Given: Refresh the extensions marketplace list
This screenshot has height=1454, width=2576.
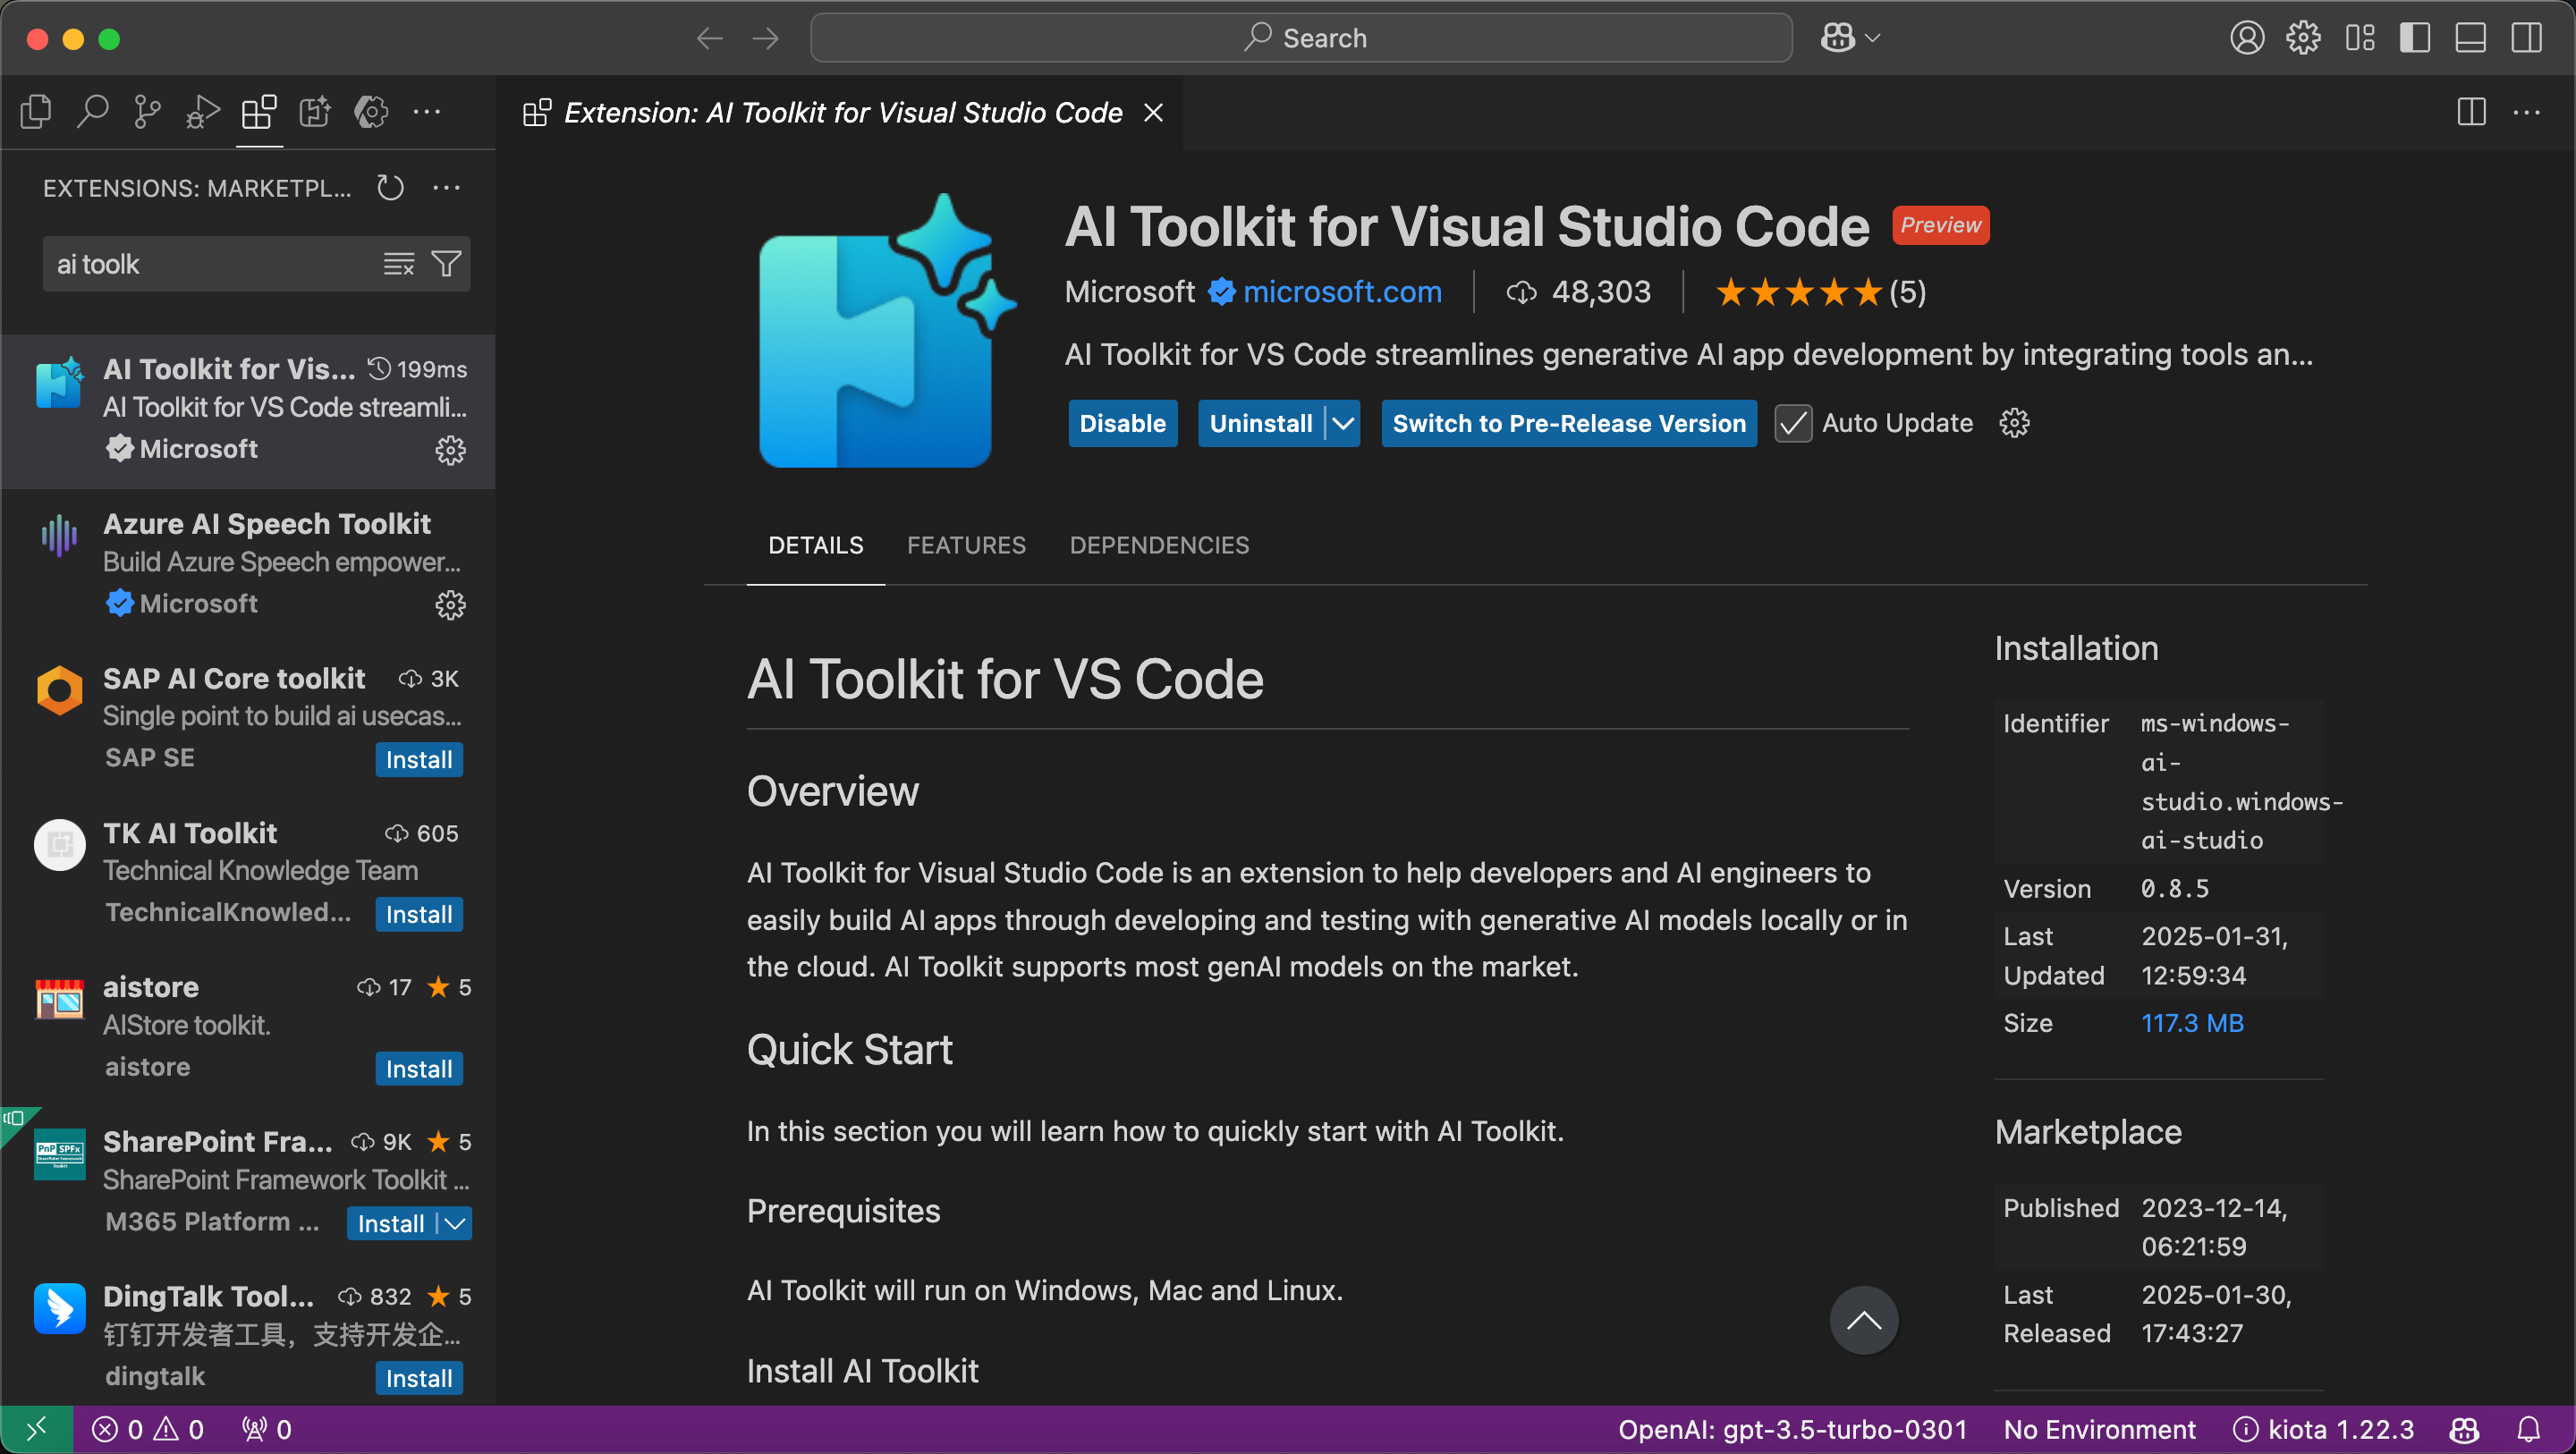Looking at the screenshot, I should click(x=390, y=187).
